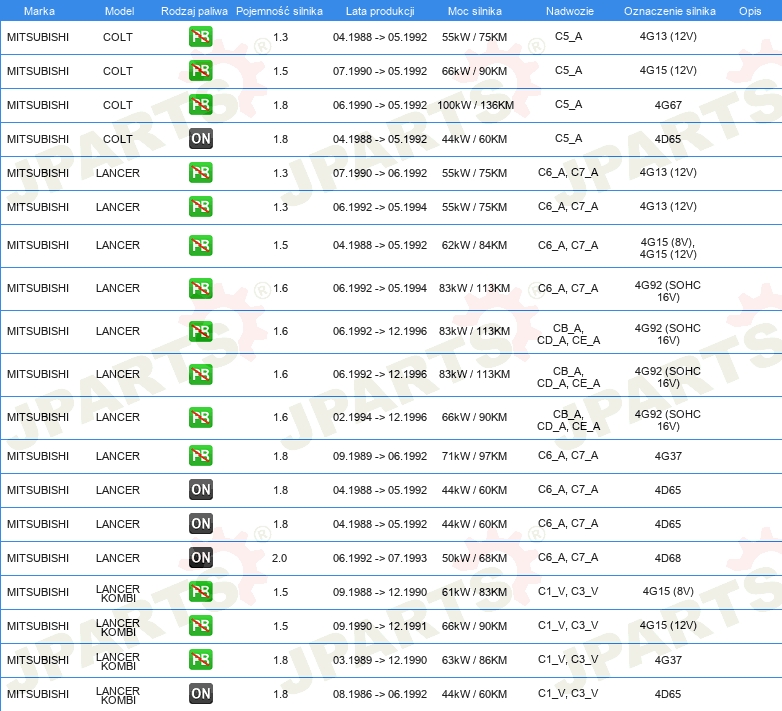Click the petrol icon in the COLT 1.3 row
This screenshot has width=782, height=711.
[200, 37]
